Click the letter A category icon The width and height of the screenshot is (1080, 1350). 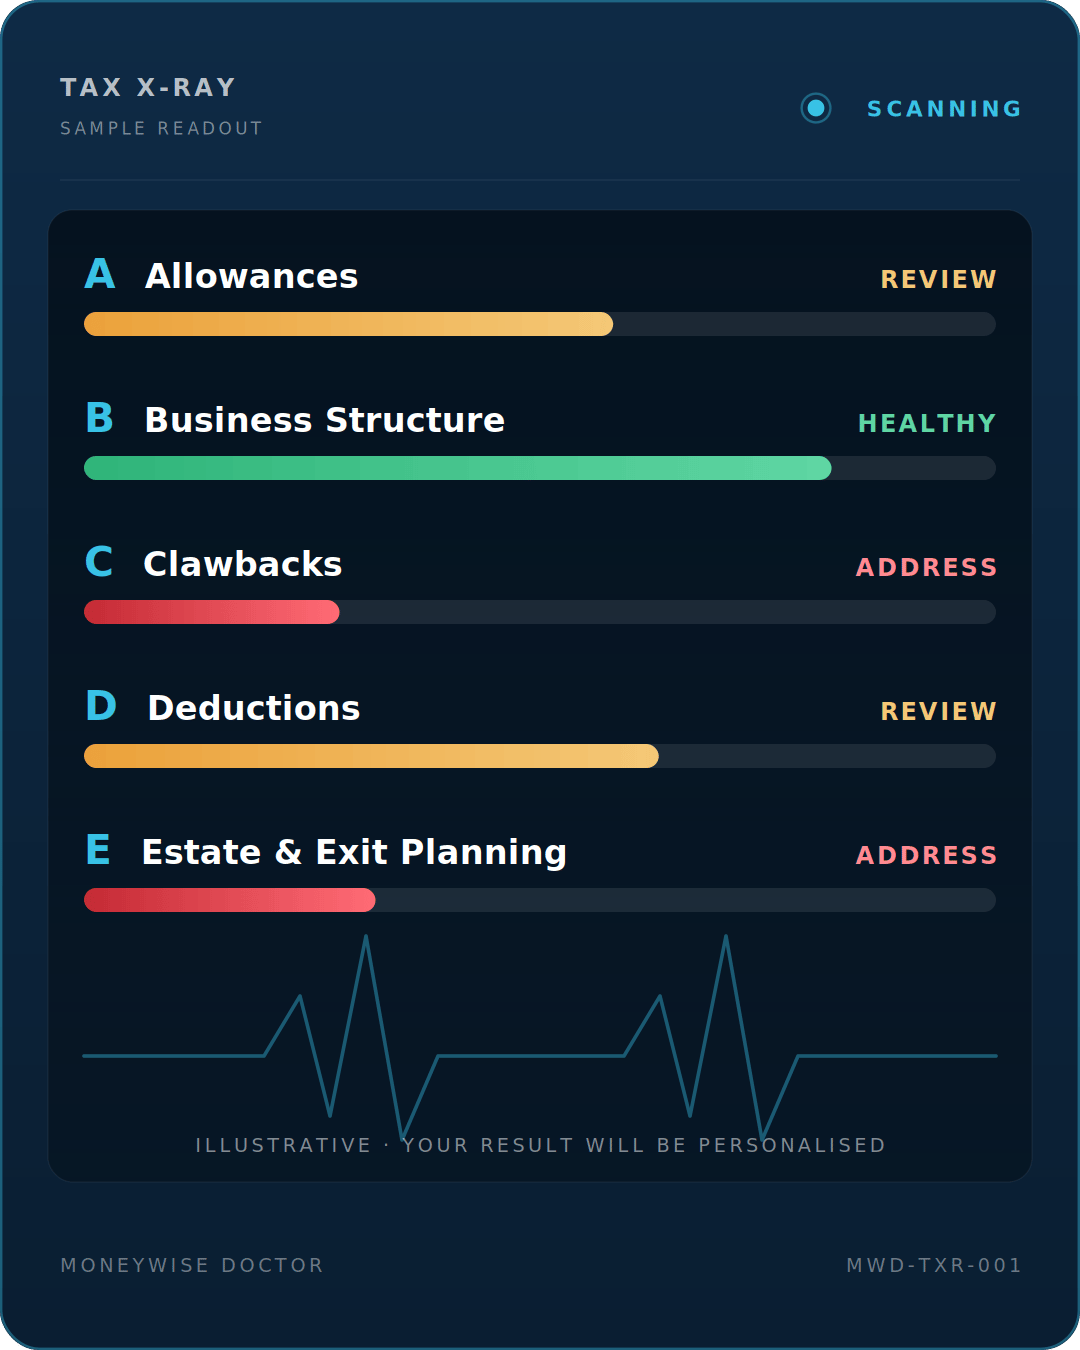pos(100,274)
